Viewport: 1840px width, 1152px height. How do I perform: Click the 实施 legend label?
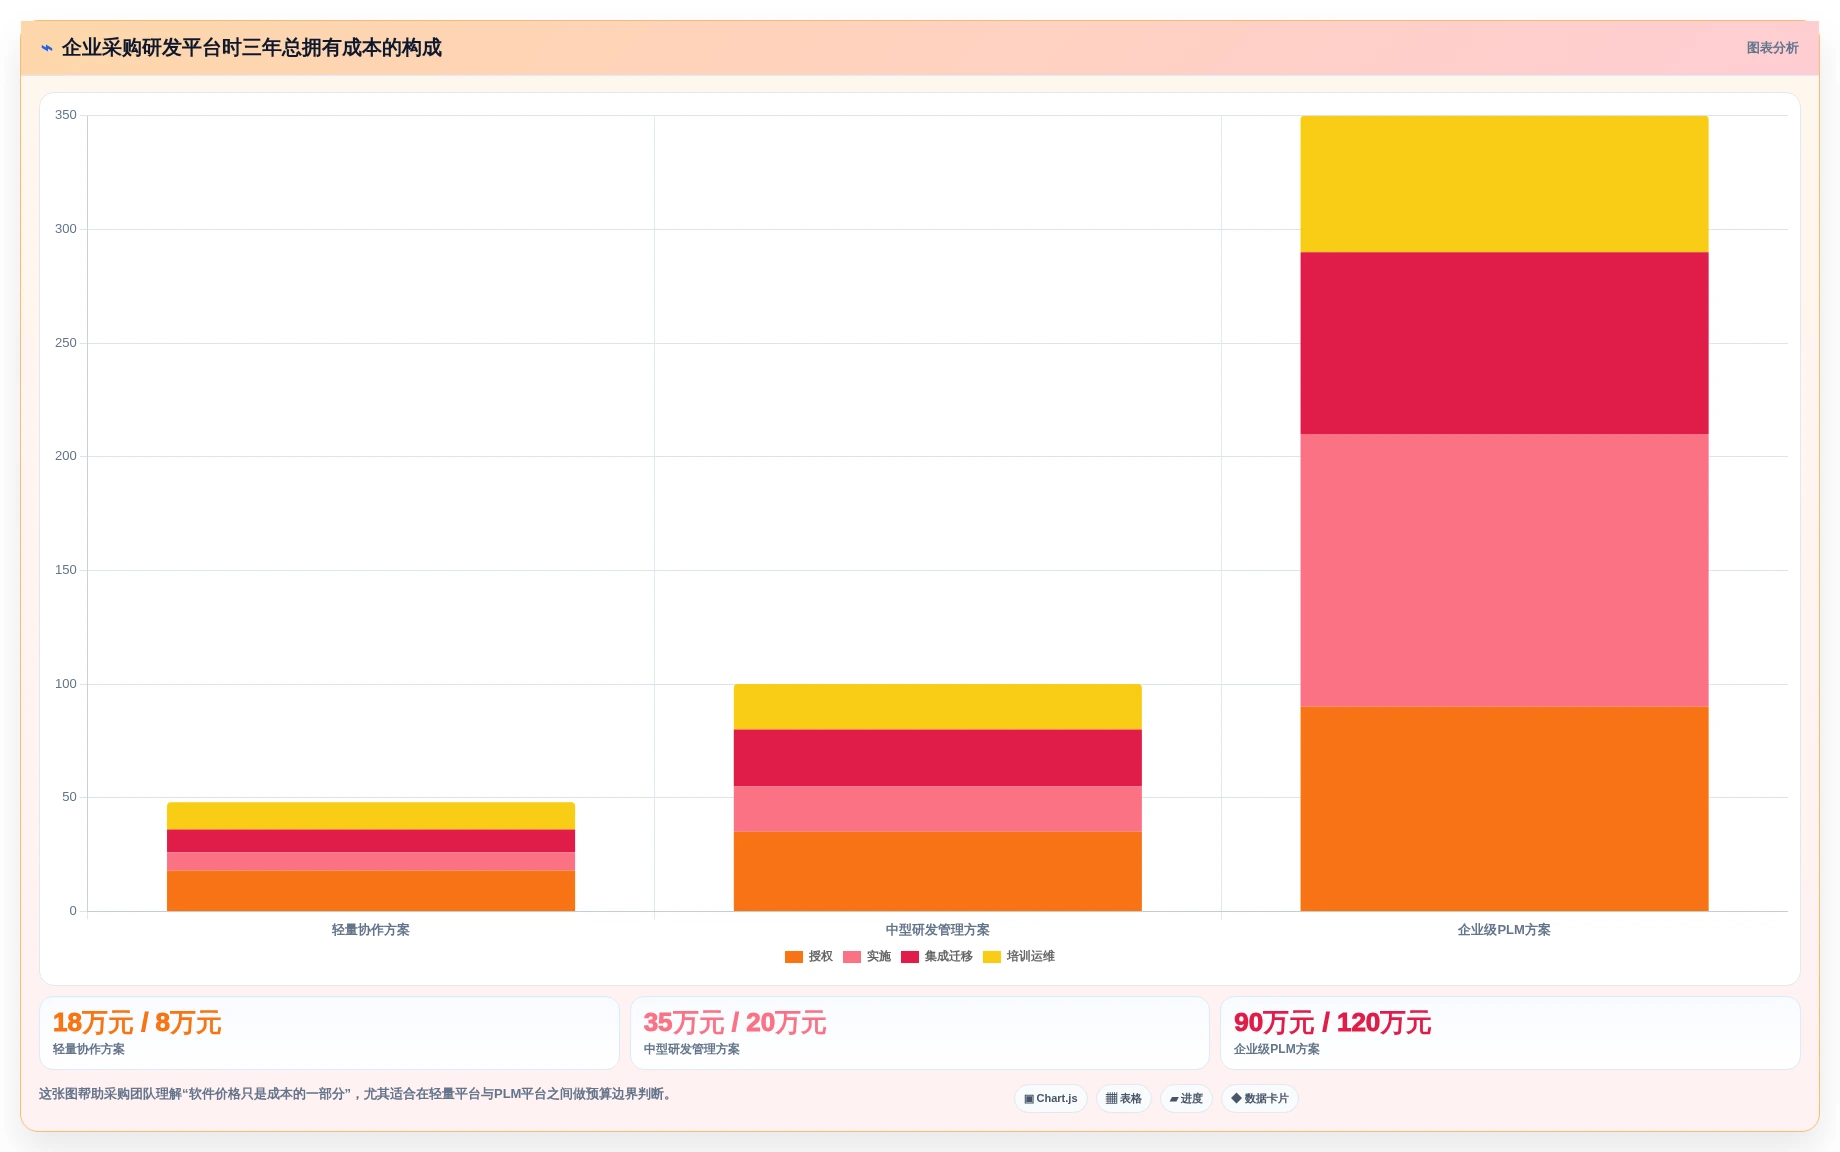point(878,957)
